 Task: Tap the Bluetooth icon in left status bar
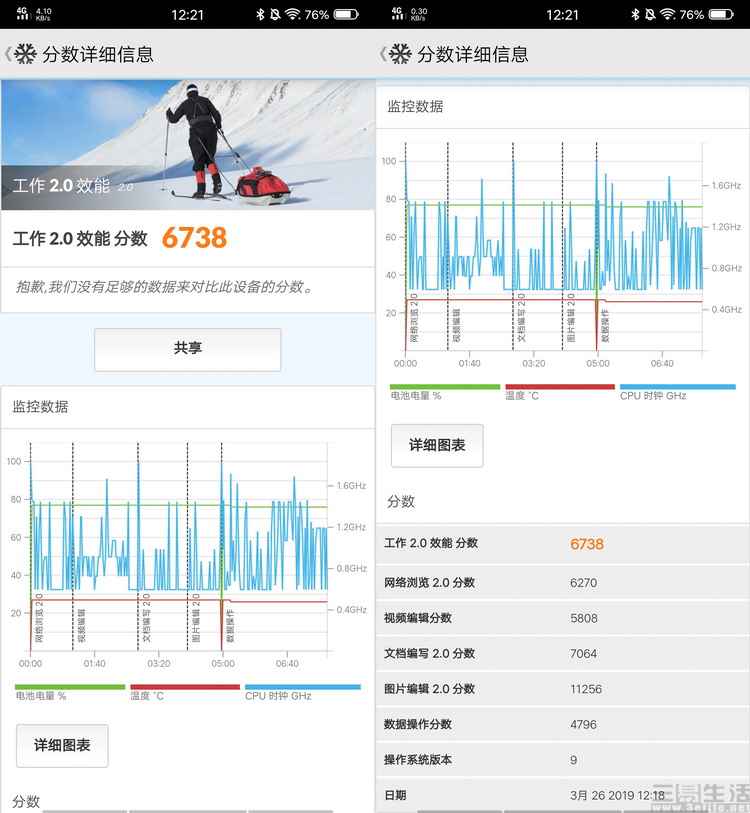tap(260, 15)
